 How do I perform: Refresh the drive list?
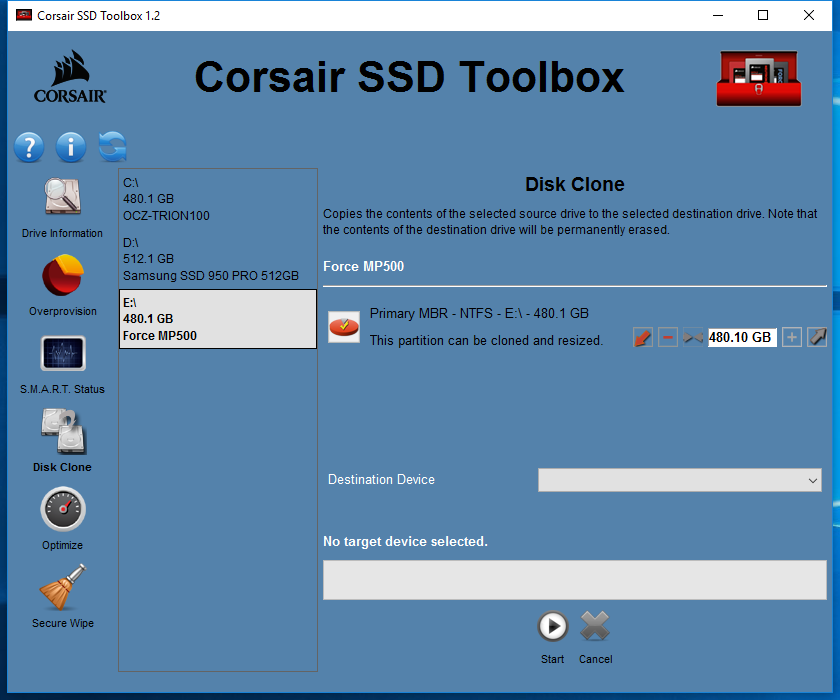tap(113, 147)
